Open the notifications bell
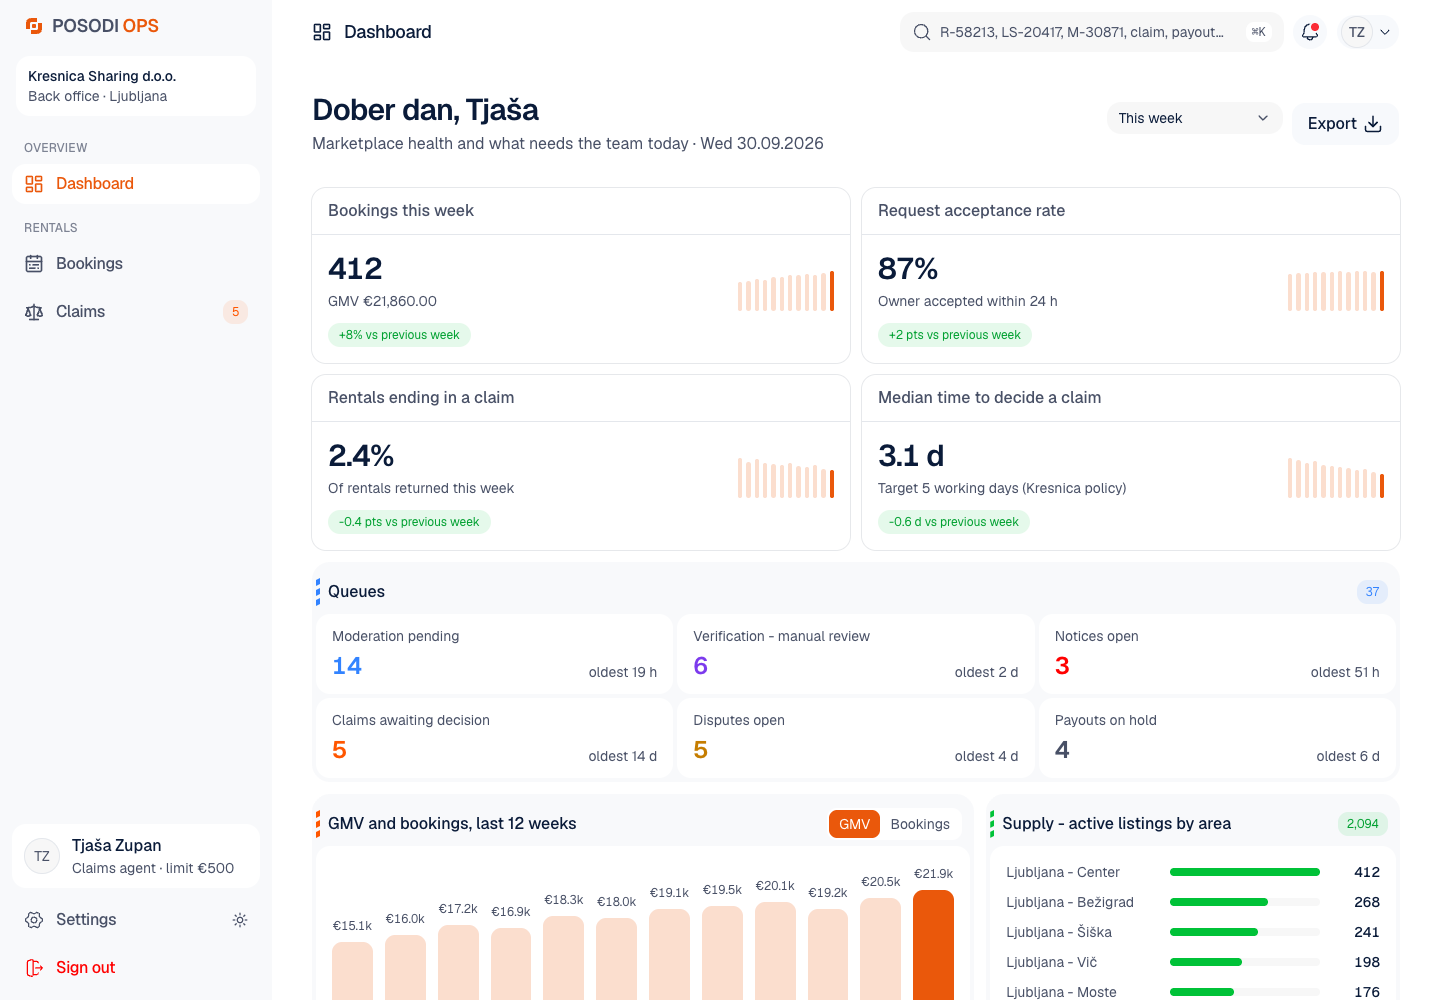 click(1310, 32)
